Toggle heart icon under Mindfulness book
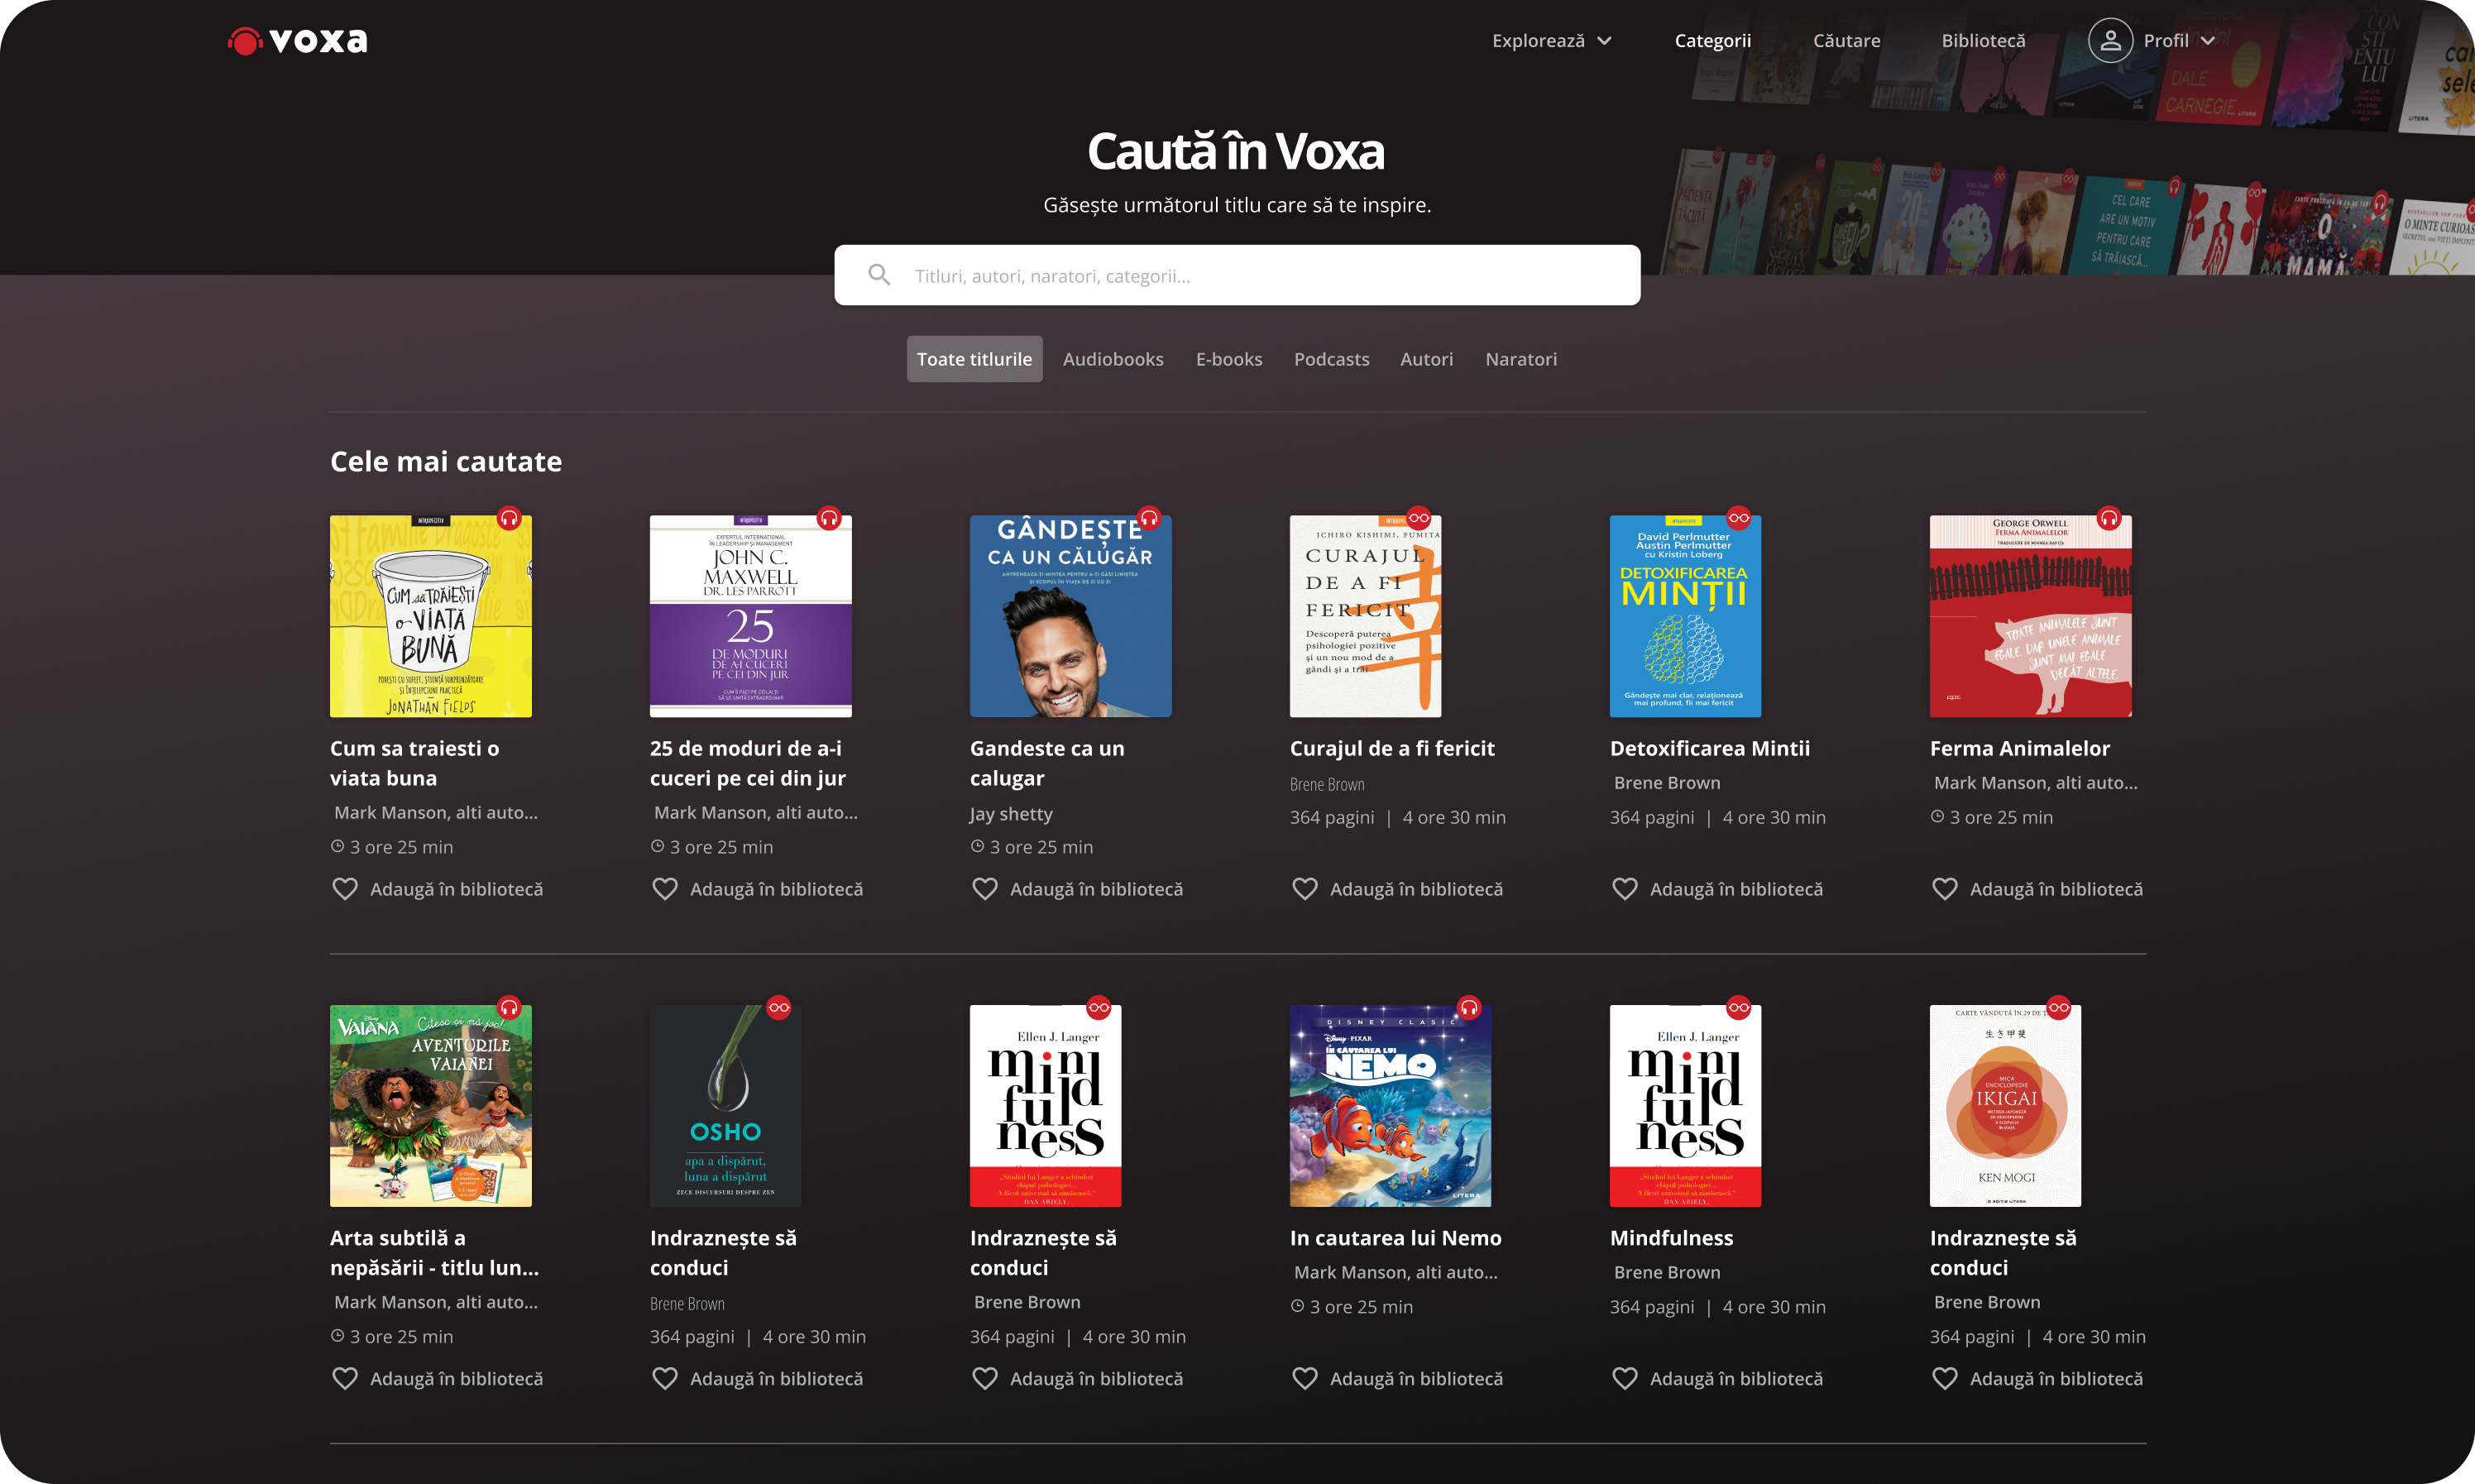This screenshot has width=2475, height=1484. coord(1625,1378)
